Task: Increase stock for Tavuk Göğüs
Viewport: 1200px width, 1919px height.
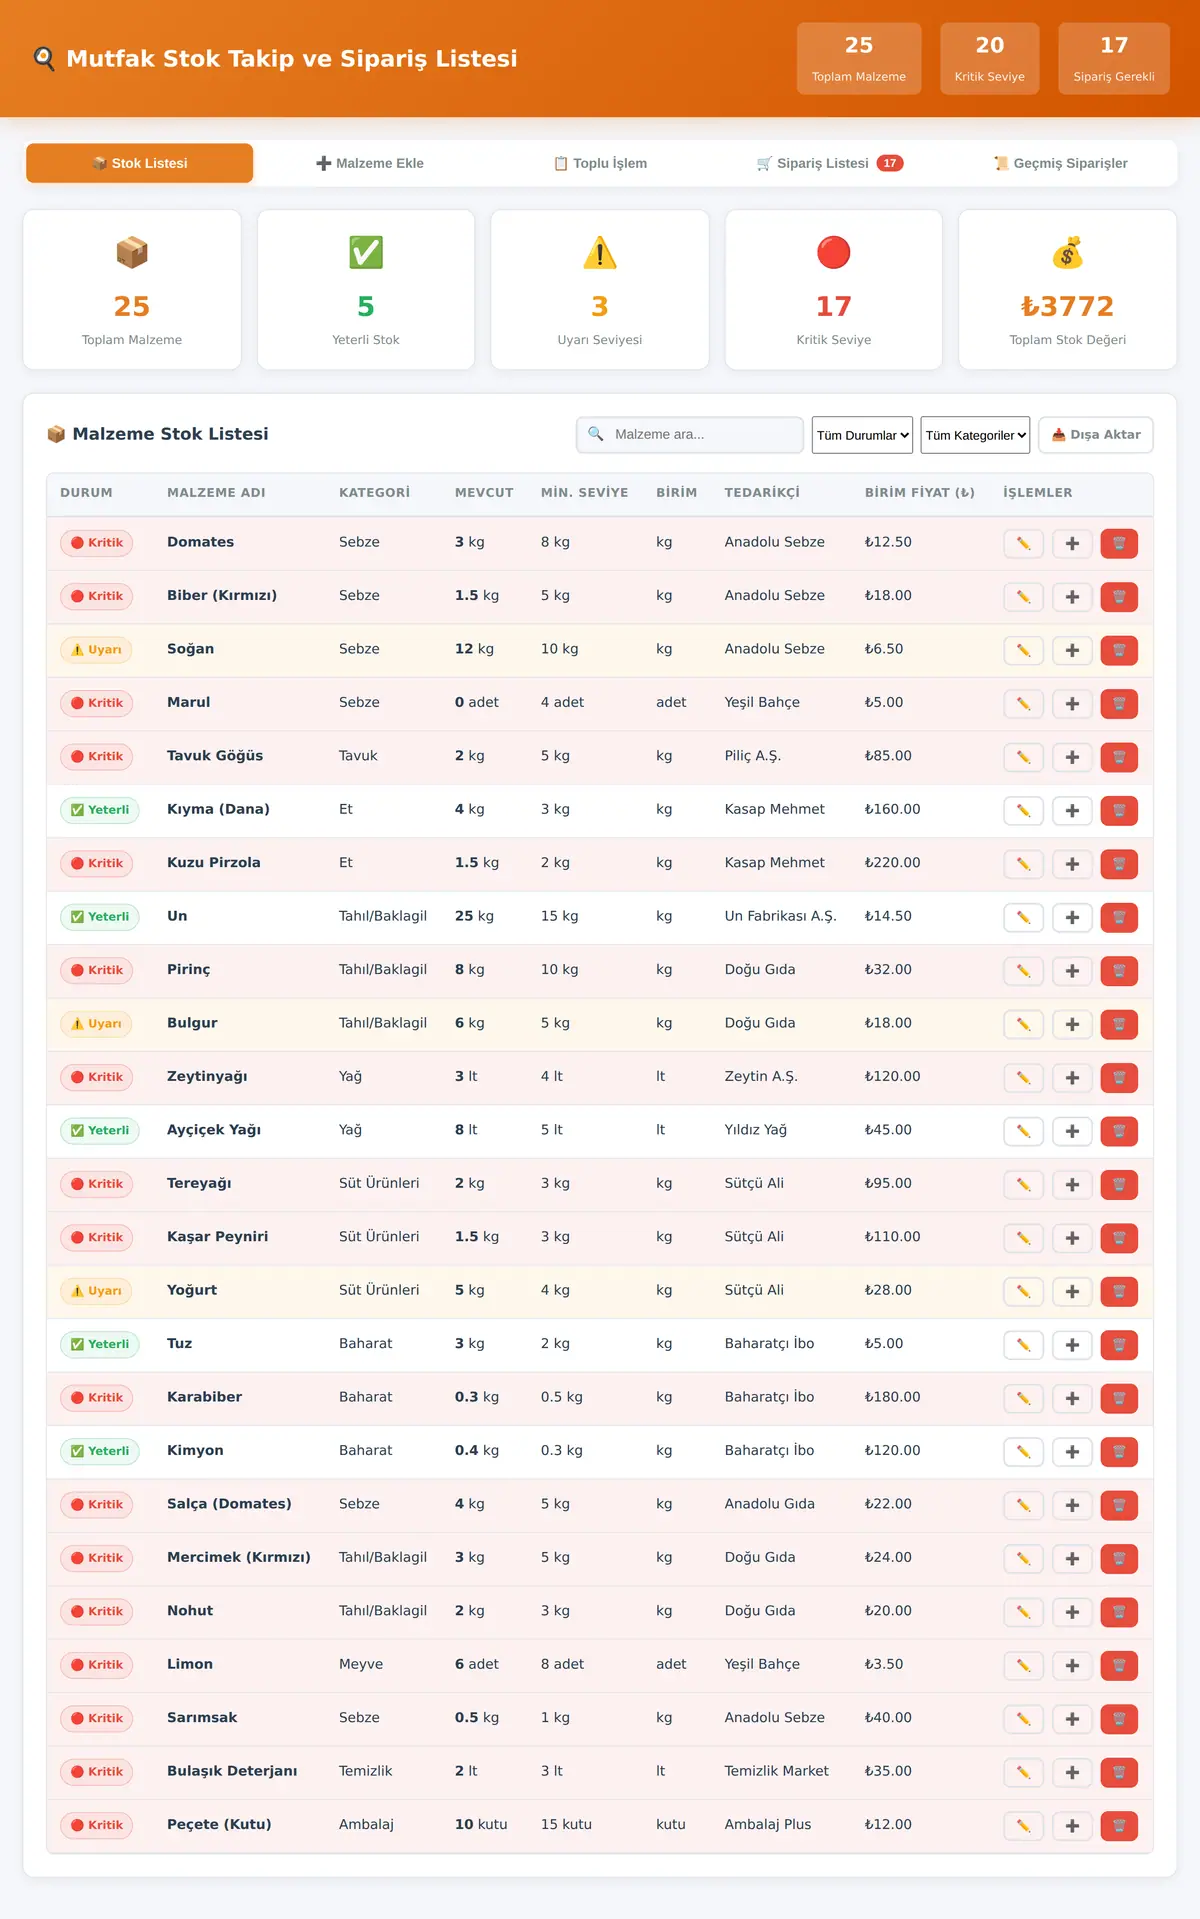Action: [x=1072, y=757]
